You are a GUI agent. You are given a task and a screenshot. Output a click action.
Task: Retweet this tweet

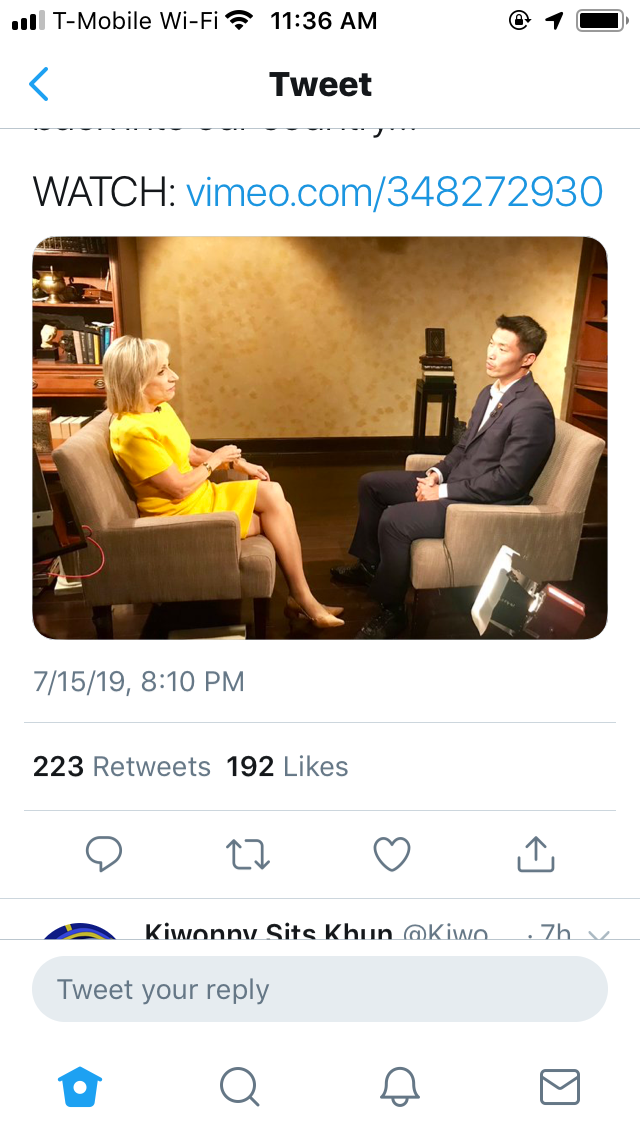(x=247, y=854)
